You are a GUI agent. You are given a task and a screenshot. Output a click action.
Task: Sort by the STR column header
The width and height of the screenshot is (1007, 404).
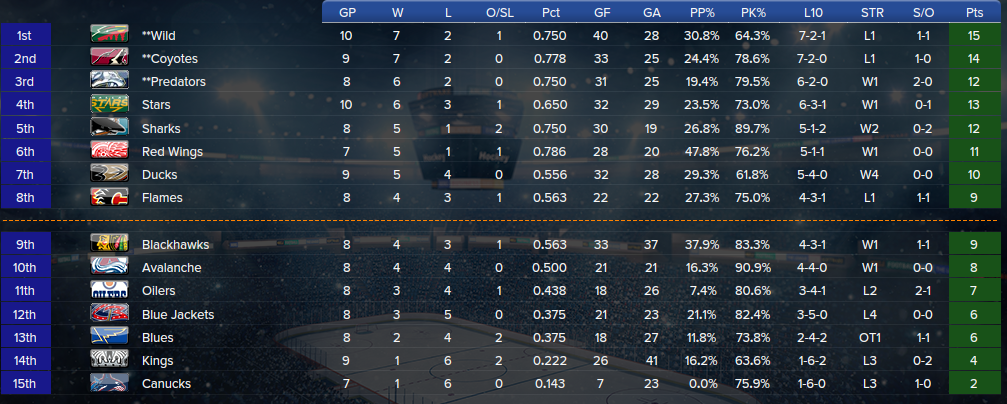870,12
